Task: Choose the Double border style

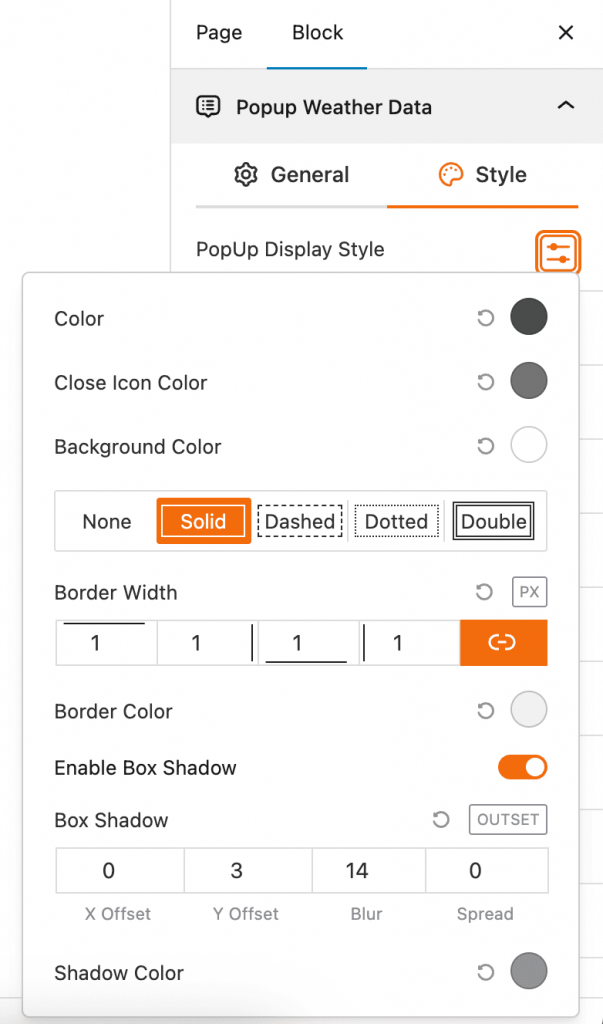Action: (x=494, y=521)
